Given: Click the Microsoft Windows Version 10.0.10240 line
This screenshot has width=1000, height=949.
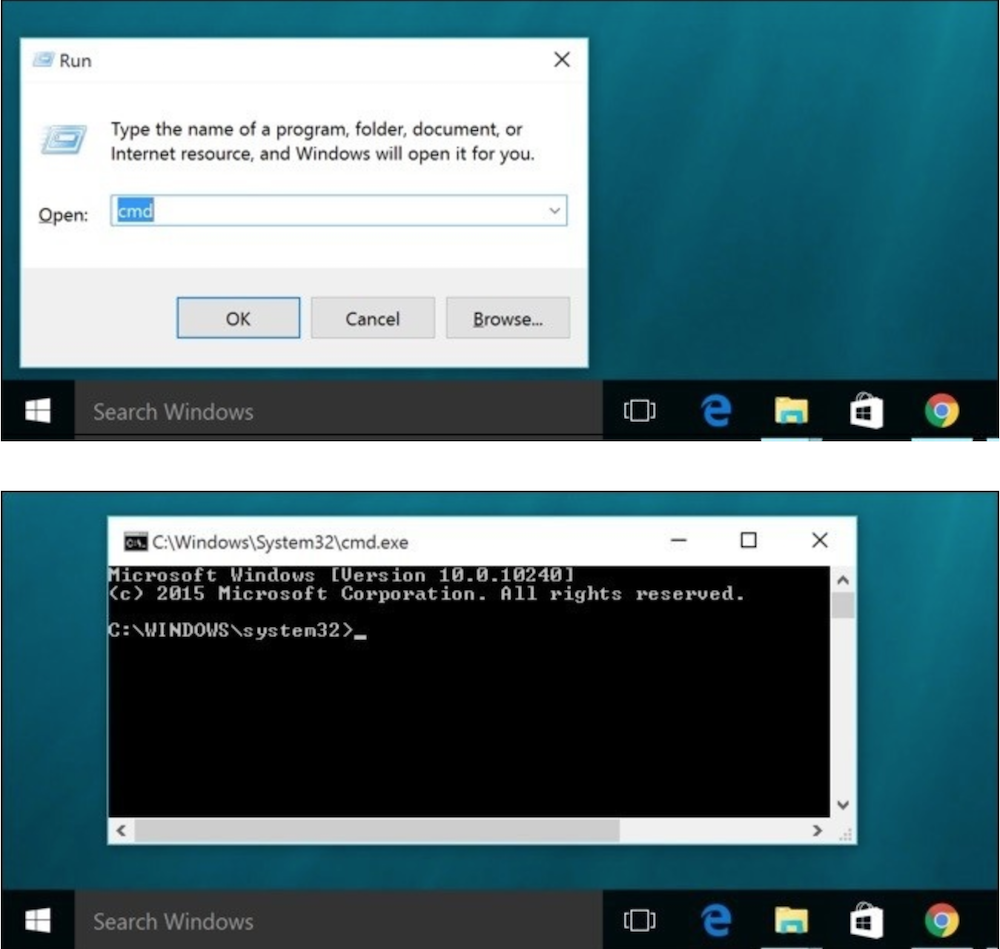Looking at the screenshot, I should (x=341, y=575).
